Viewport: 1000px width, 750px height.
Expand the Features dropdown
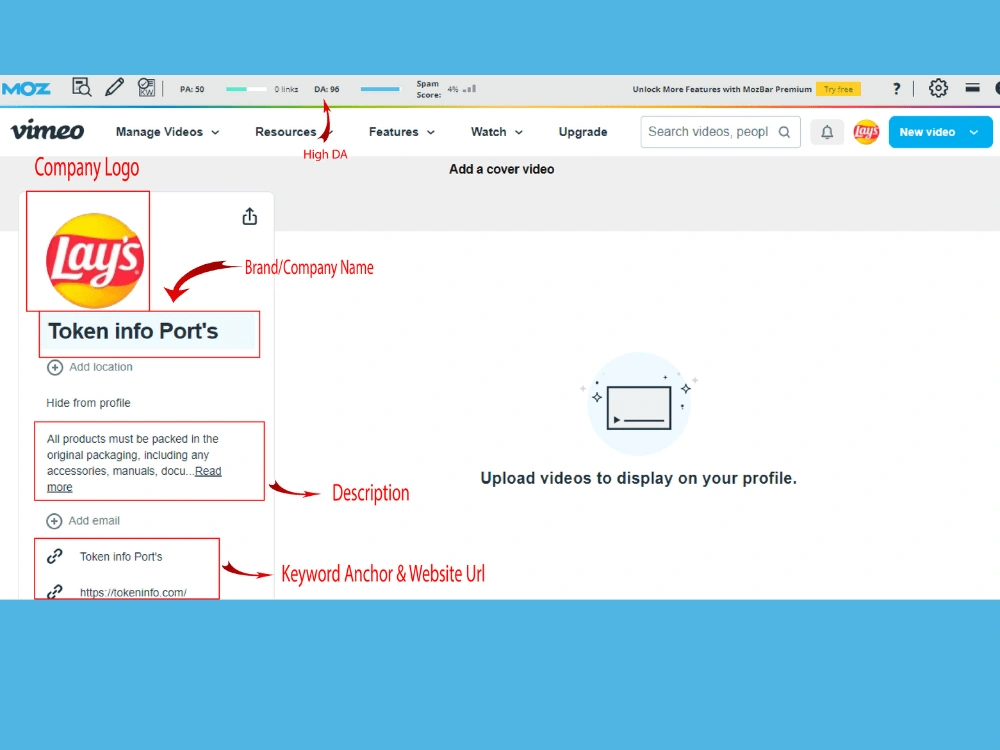tap(402, 132)
